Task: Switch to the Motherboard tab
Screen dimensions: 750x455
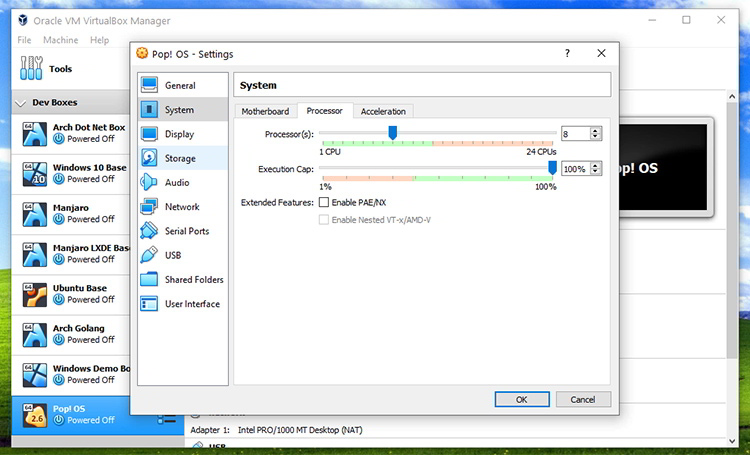Action: click(x=265, y=111)
